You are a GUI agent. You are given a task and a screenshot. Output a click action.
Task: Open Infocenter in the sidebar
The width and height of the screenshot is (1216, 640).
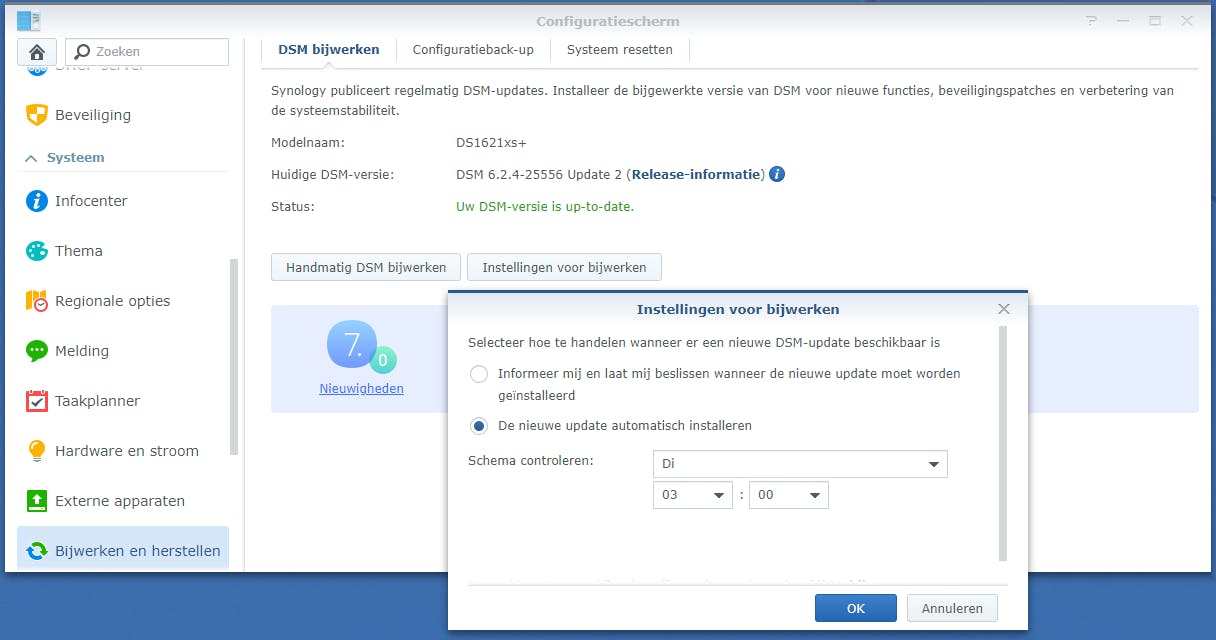[123, 201]
